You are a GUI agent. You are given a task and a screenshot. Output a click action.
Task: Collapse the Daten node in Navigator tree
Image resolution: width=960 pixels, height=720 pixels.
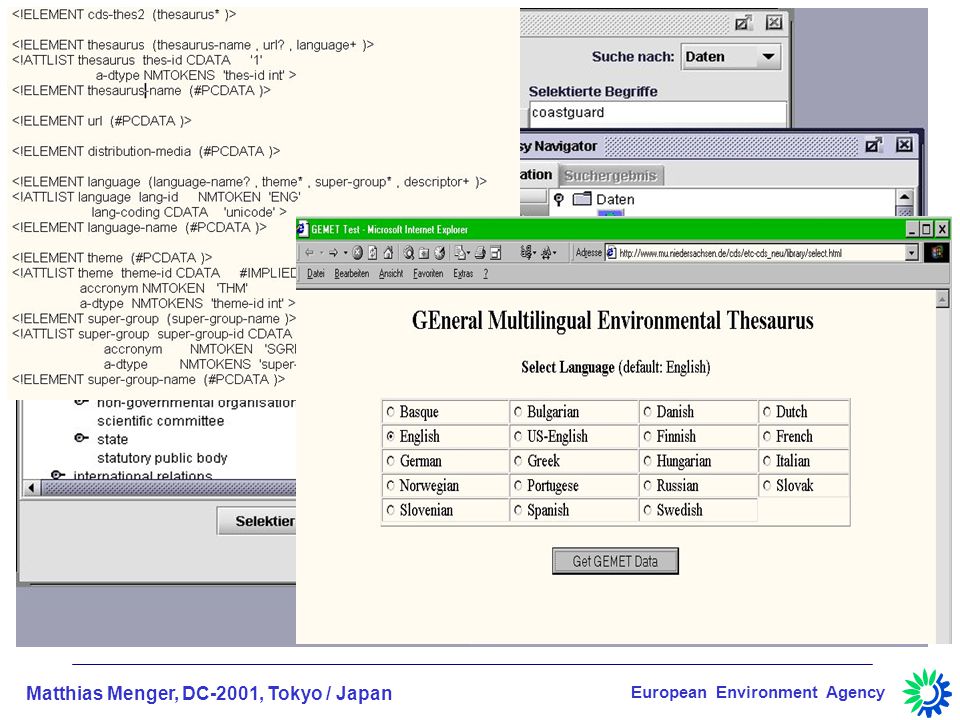pos(558,199)
